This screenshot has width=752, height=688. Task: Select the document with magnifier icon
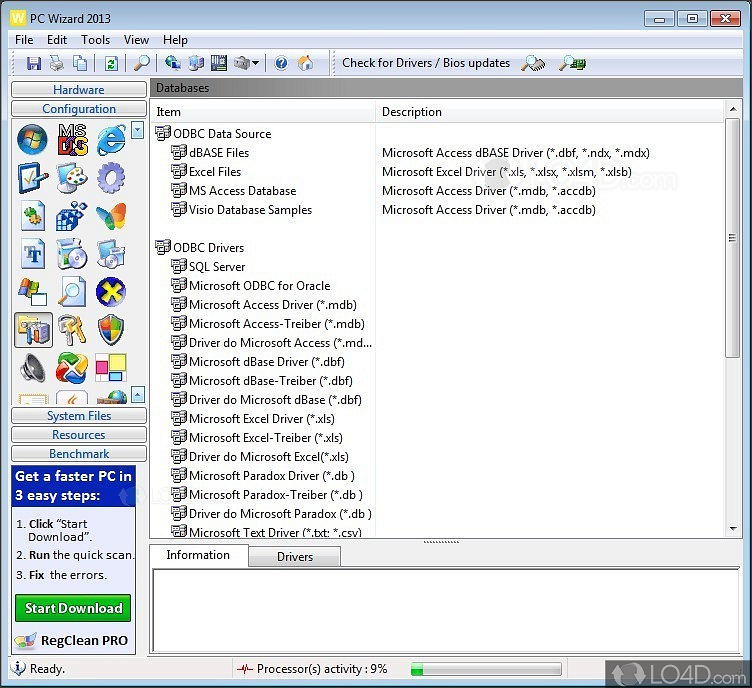point(72,292)
